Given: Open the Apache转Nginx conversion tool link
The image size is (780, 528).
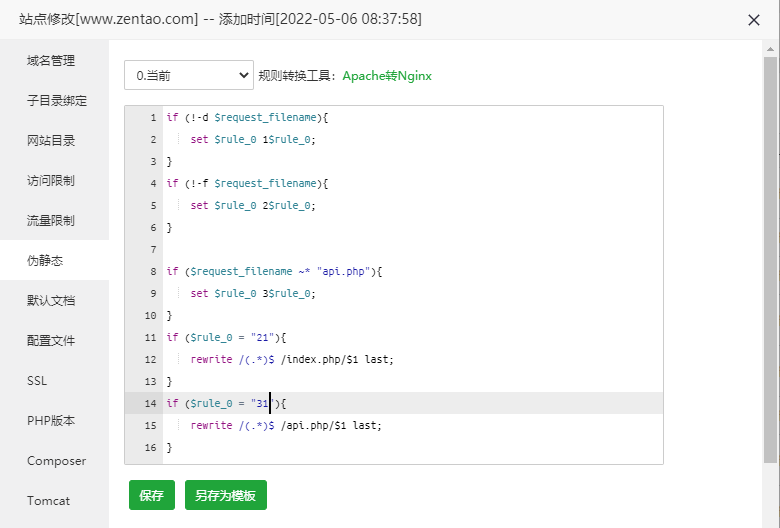Looking at the screenshot, I should coord(387,75).
